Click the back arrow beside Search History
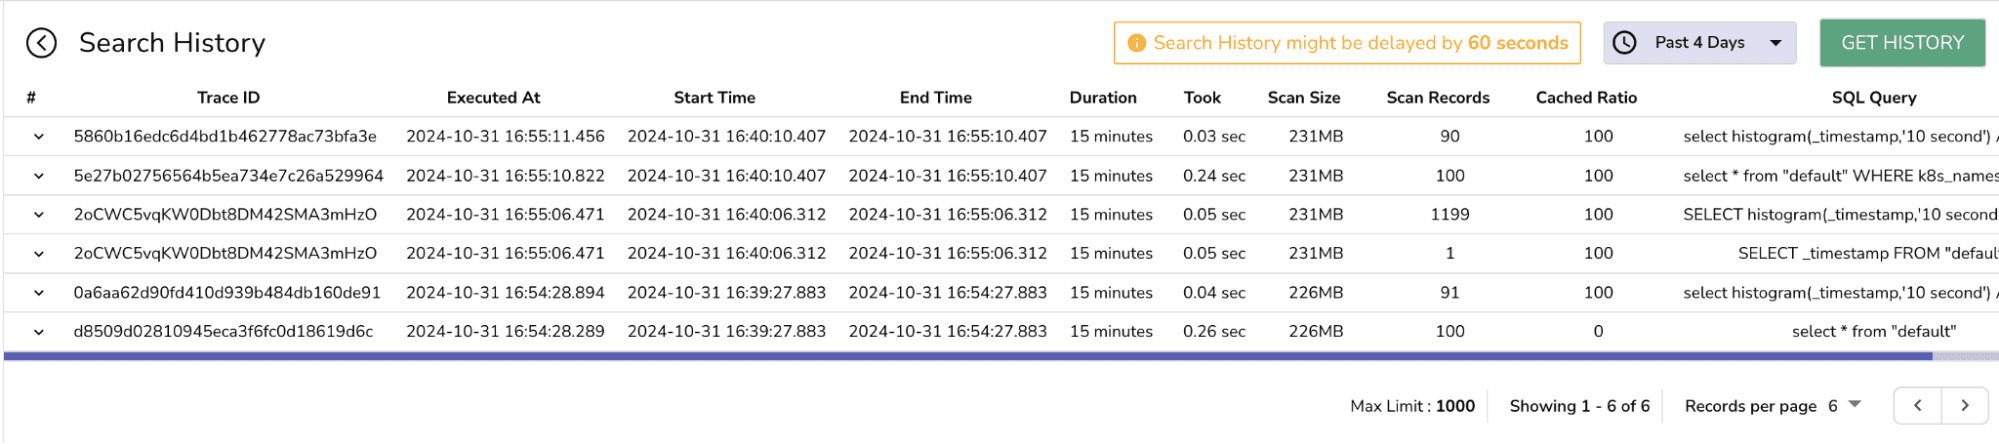The height and width of the screenshot is (444, 1999). tap(41, 43)
